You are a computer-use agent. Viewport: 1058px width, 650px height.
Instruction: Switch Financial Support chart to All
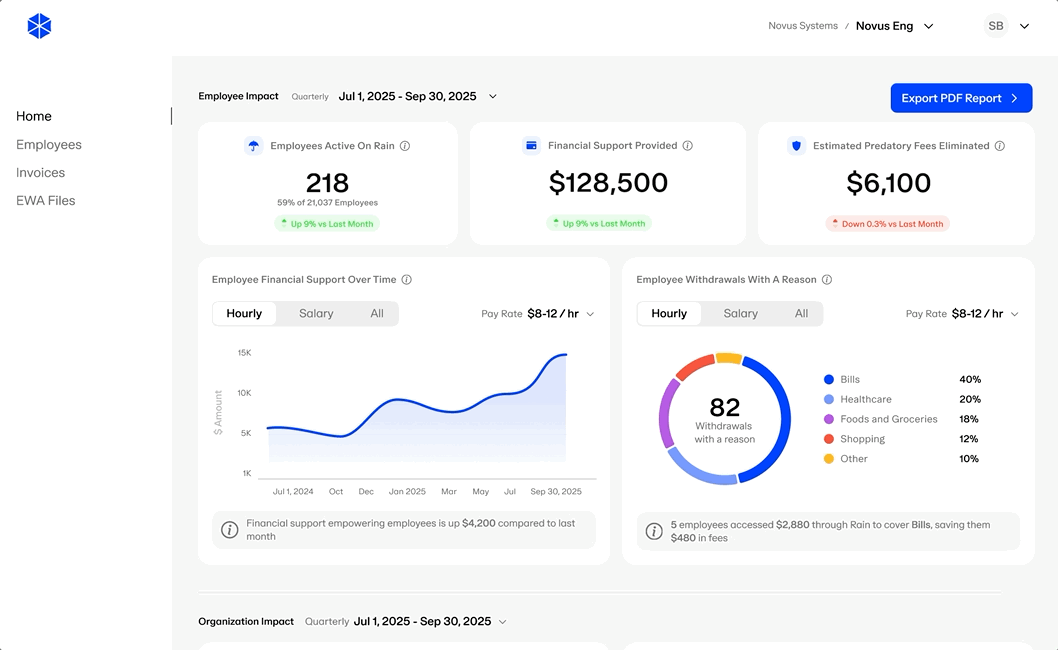(377, 314)
